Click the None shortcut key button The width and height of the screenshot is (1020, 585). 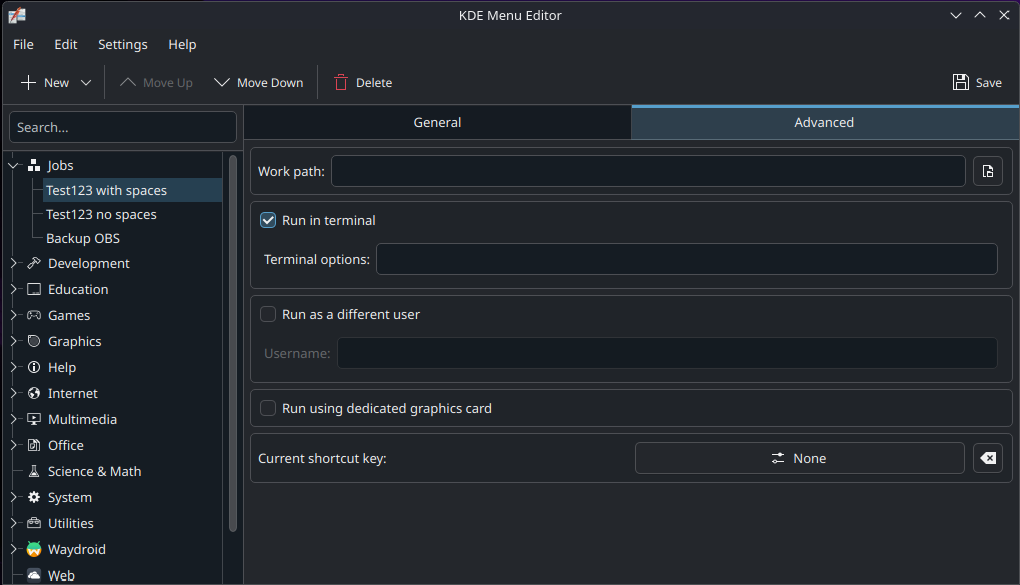(799, 458)
